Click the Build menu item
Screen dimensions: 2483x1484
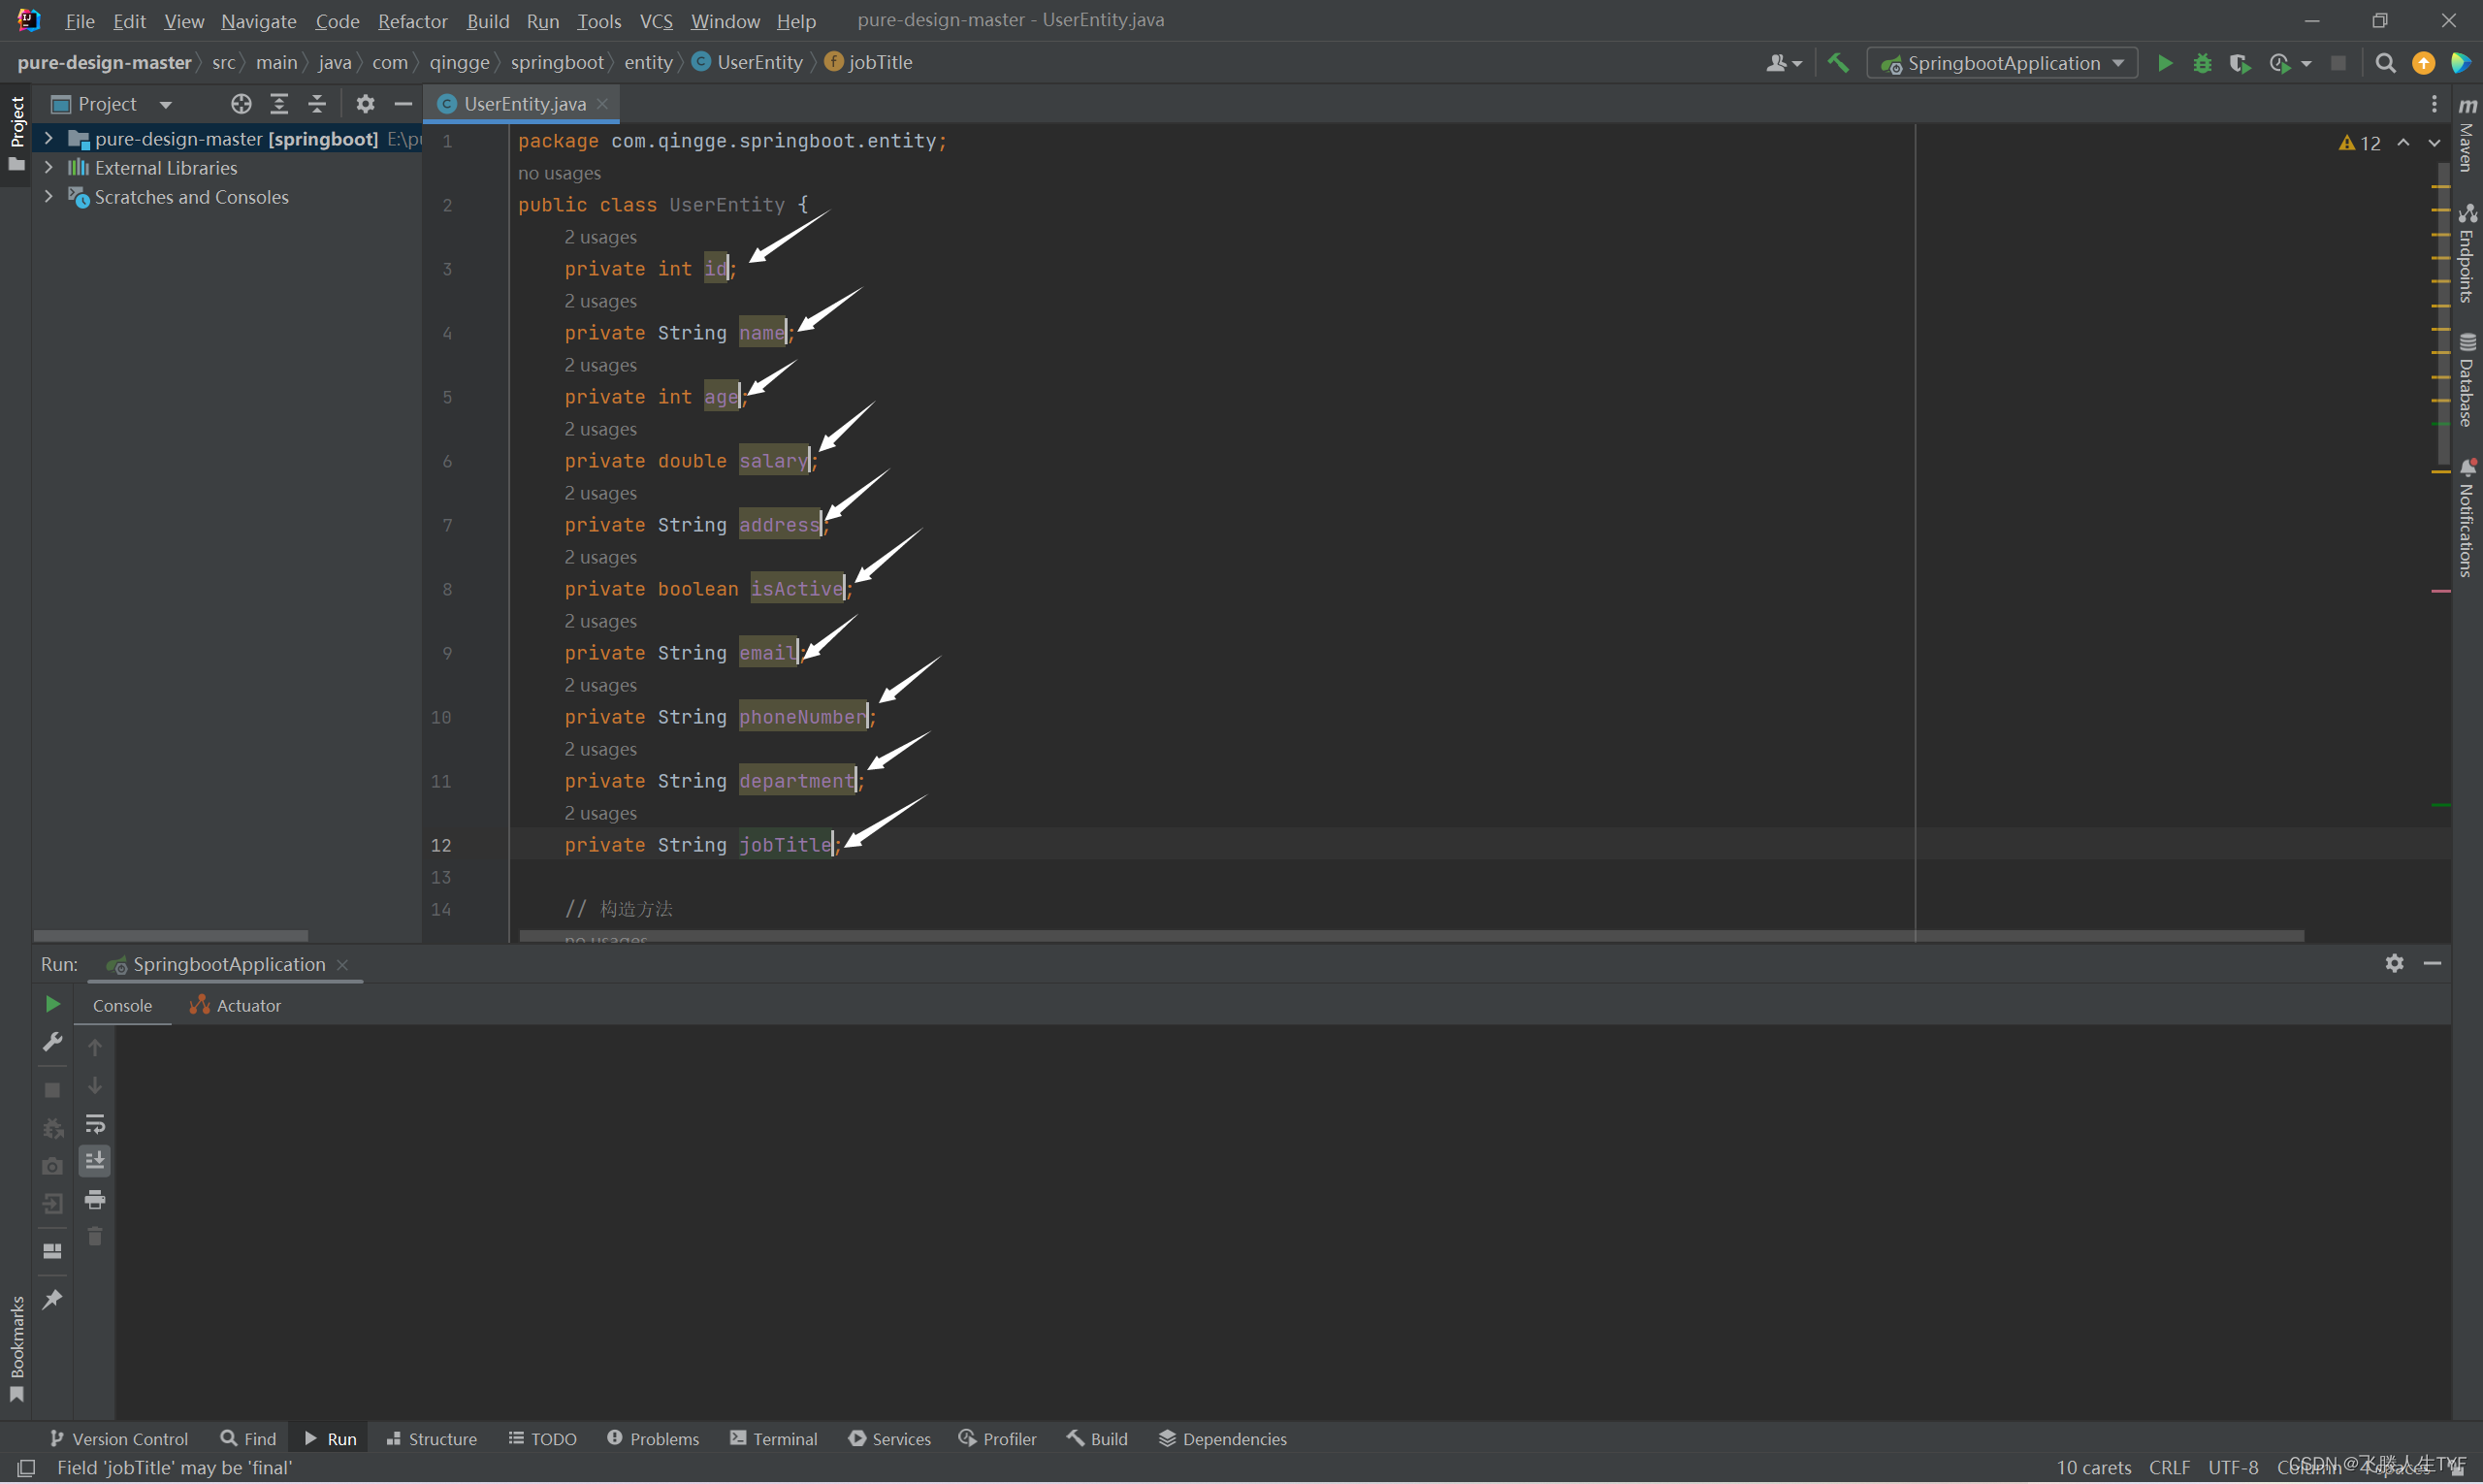[x=488, y=19]
